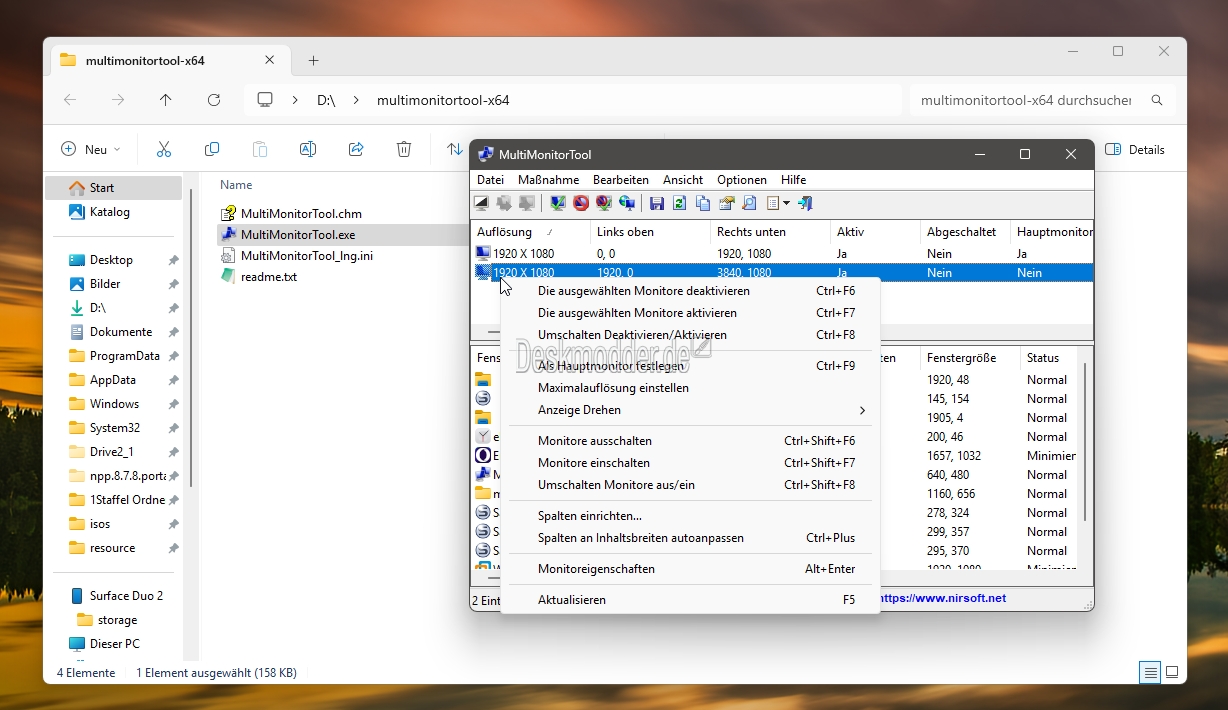Click the Explorer back arrow

point(70,100)
